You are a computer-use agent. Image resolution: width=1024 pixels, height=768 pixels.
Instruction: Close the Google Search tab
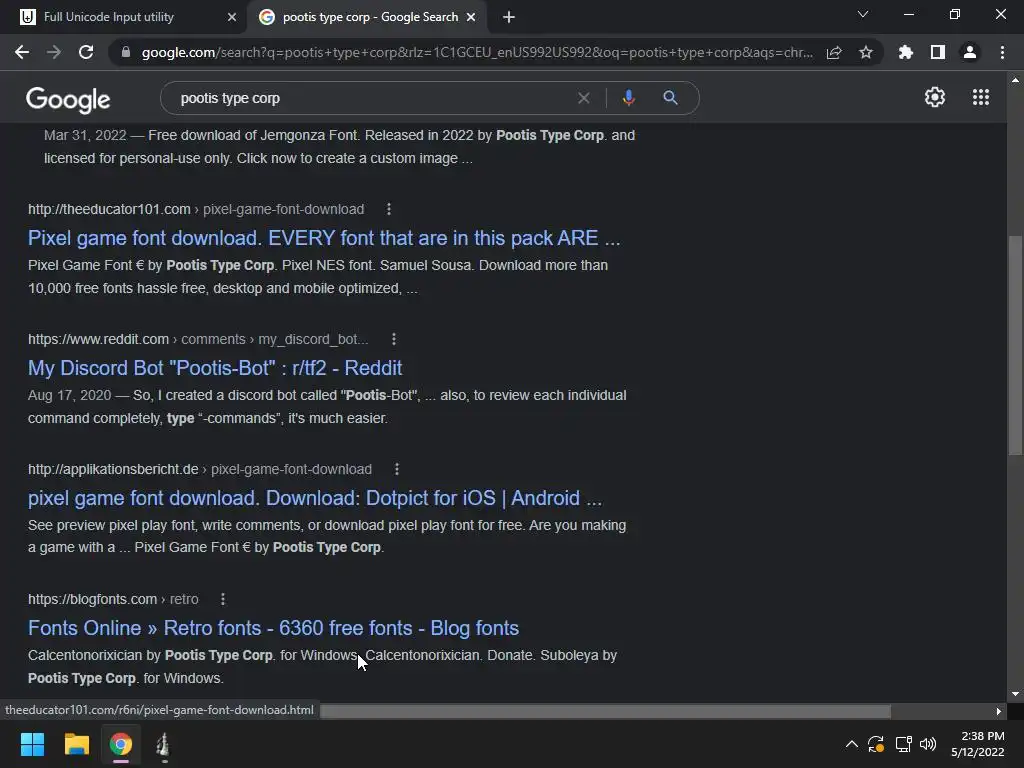pyautogui.click(x=471, y=17)
